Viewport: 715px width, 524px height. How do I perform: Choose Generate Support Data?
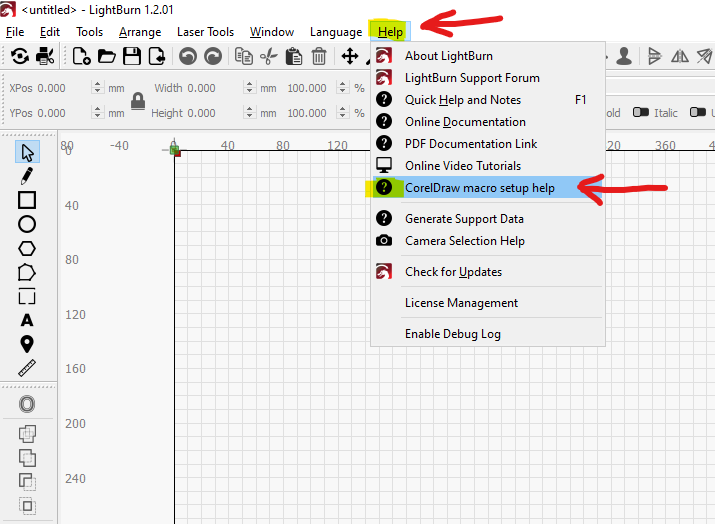click(x=488, y=218)
